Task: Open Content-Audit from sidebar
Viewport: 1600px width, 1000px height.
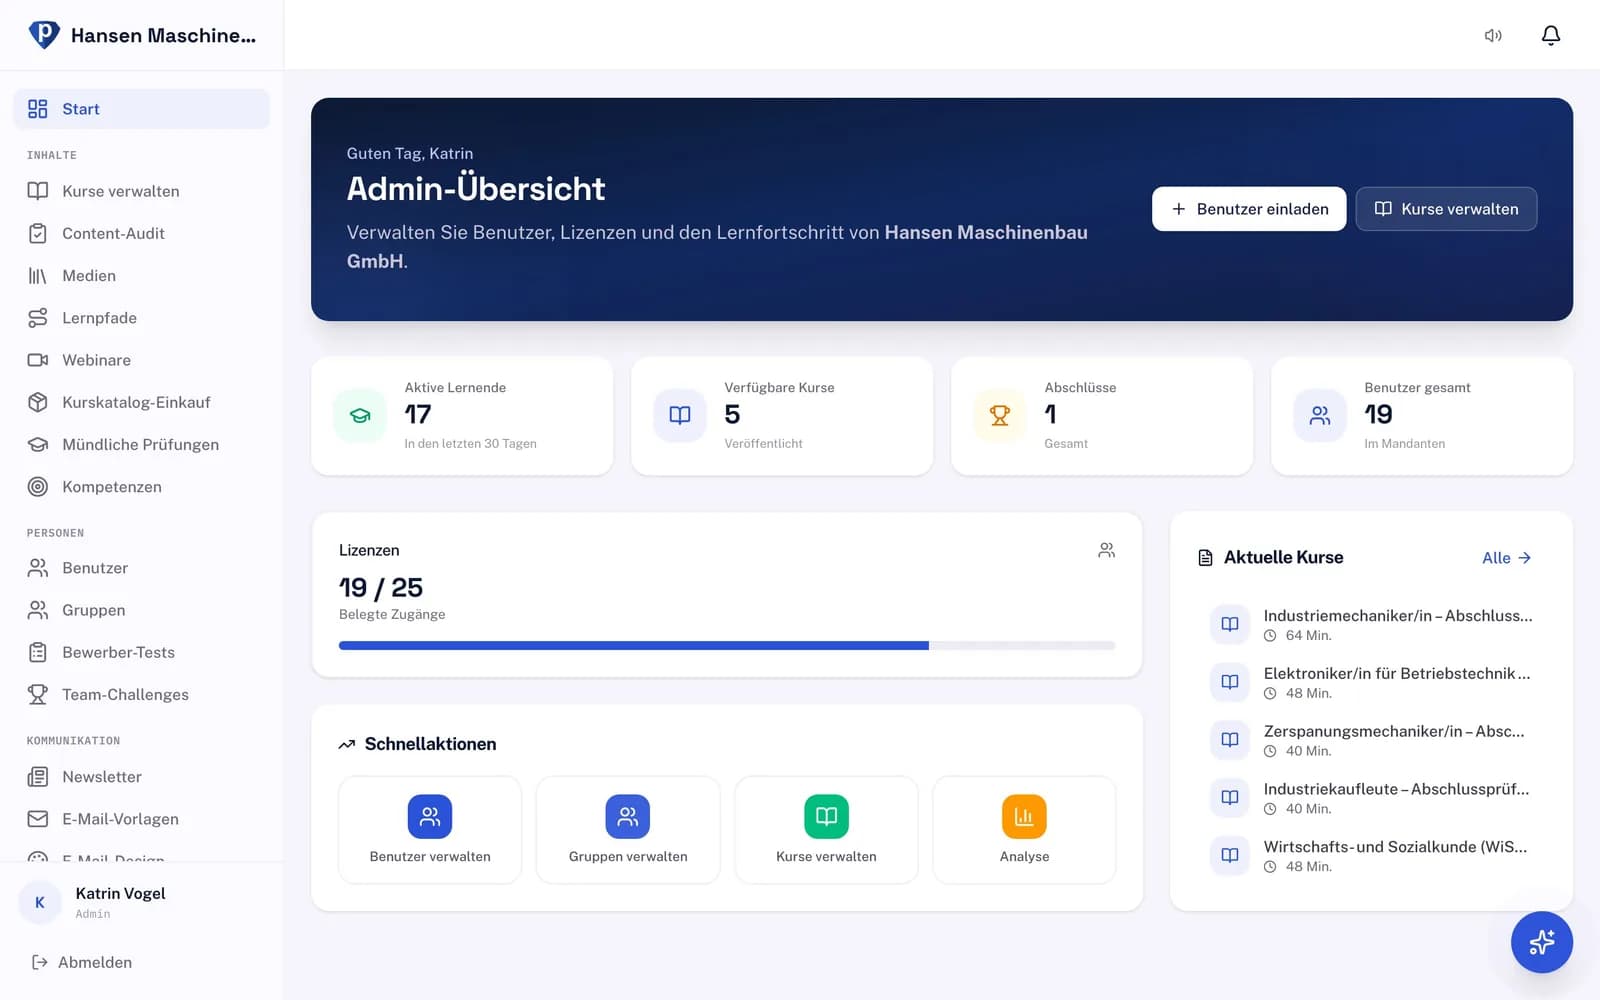Action: point(142,233)
